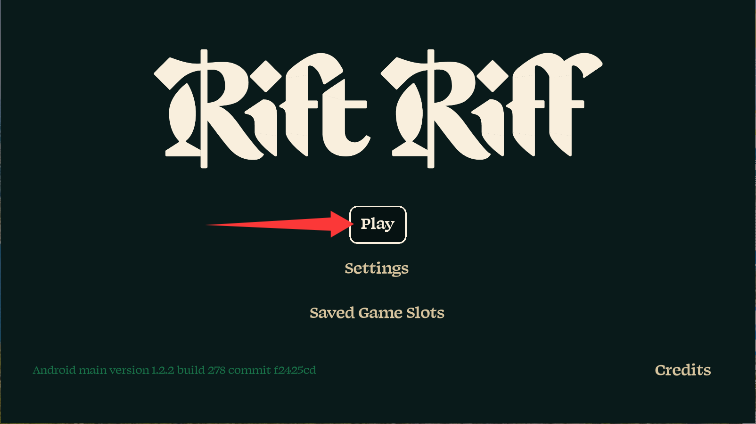Image resolution: width=756 pixels, height=424 pixels.
Task: Click the word Saved in Saved Game Slots
Action: [x=332, y=313]
